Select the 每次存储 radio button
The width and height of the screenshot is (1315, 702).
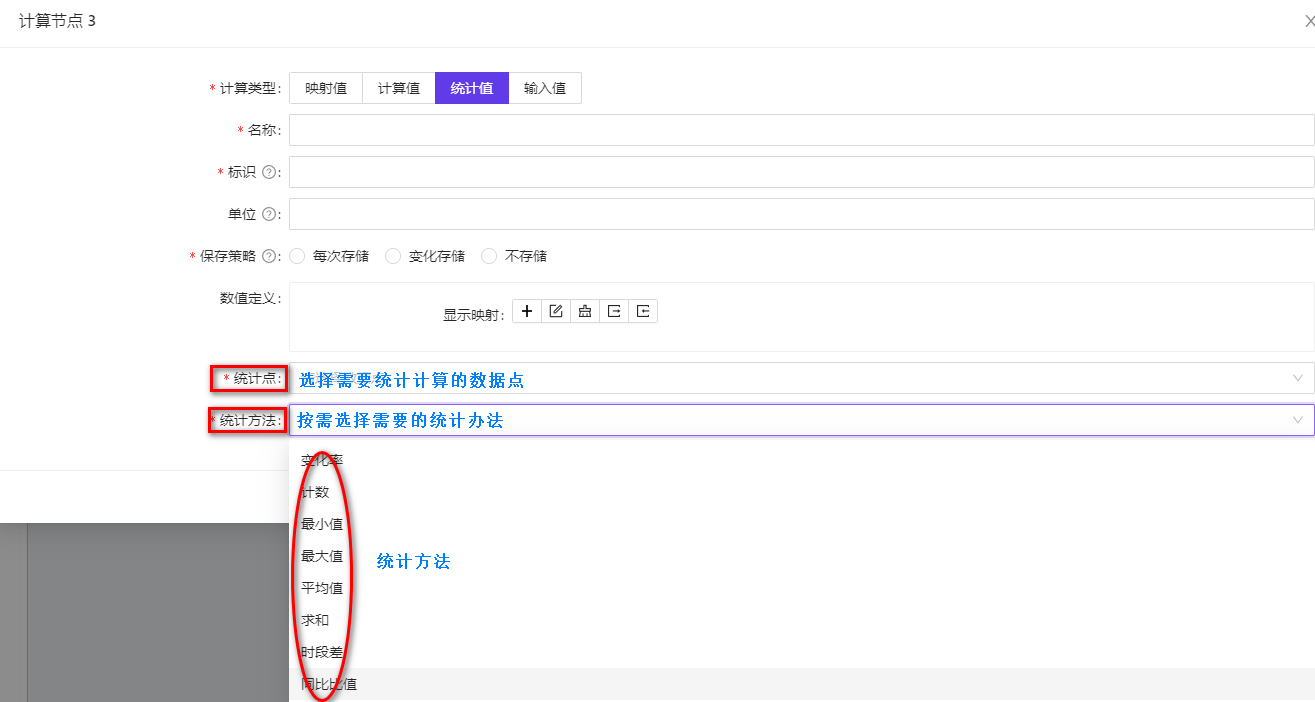pyautogui.click(x=297, y=256)
